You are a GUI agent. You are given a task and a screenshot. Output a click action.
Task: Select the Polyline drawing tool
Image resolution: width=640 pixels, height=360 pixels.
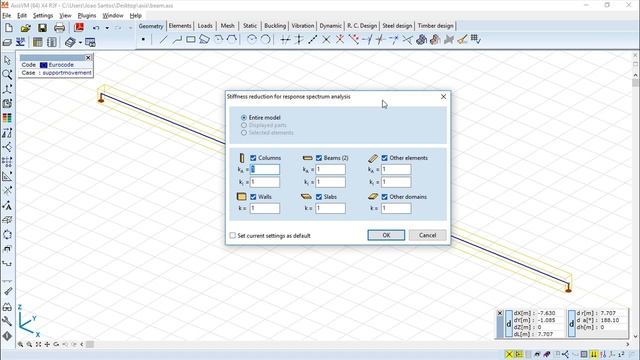177,40
